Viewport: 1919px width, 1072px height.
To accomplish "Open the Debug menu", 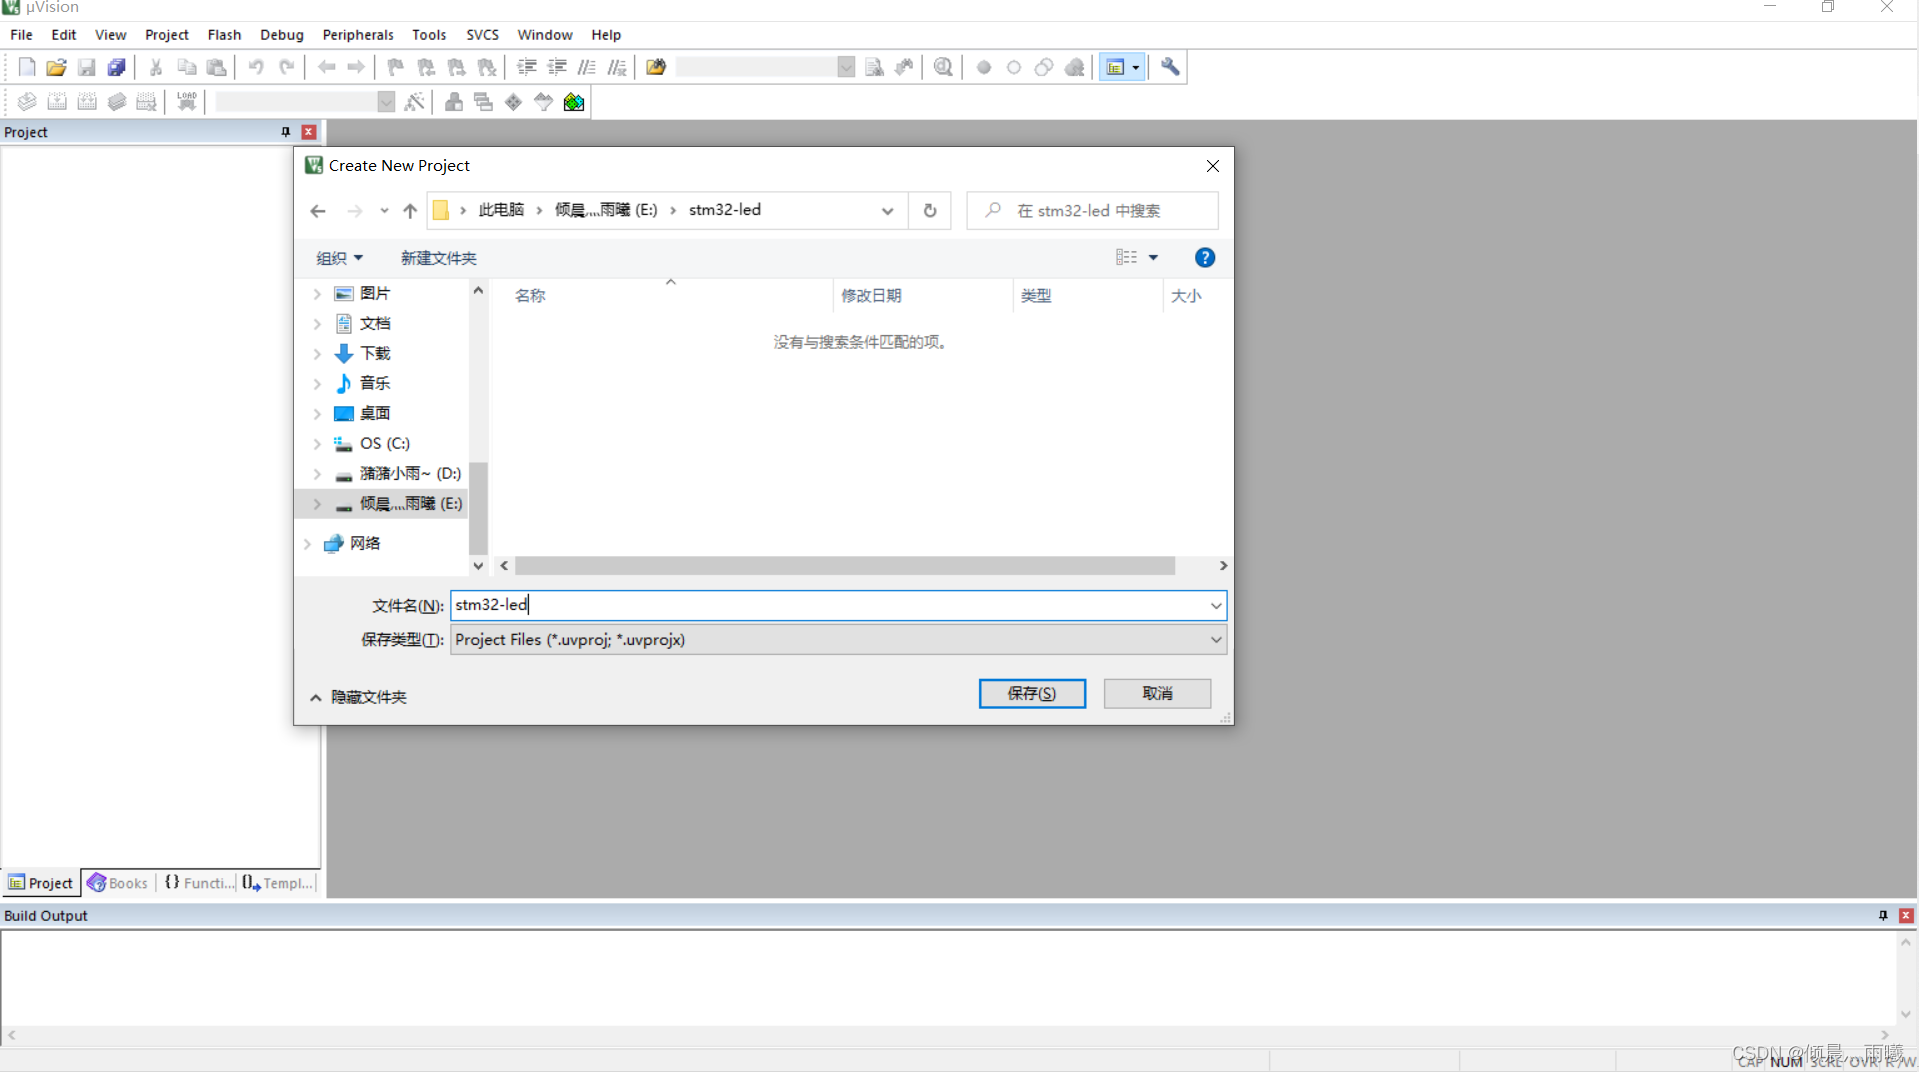I will pyautogui.click(x=281, y=34).
